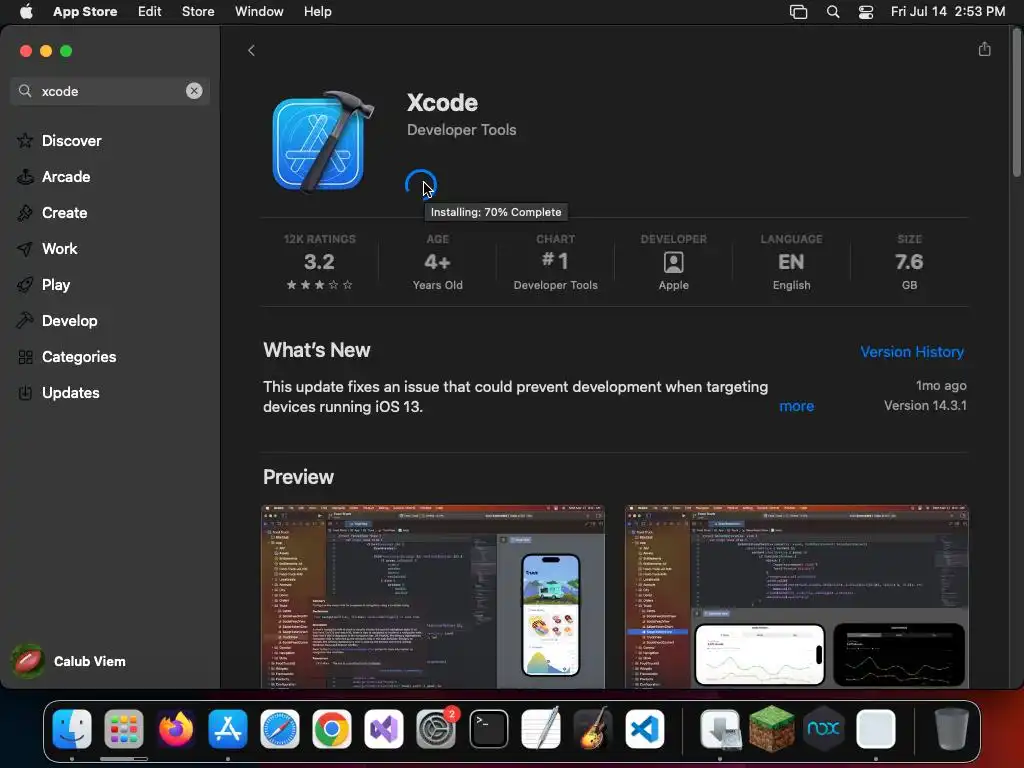Click the date and time in menu bar

pos(948,12)
